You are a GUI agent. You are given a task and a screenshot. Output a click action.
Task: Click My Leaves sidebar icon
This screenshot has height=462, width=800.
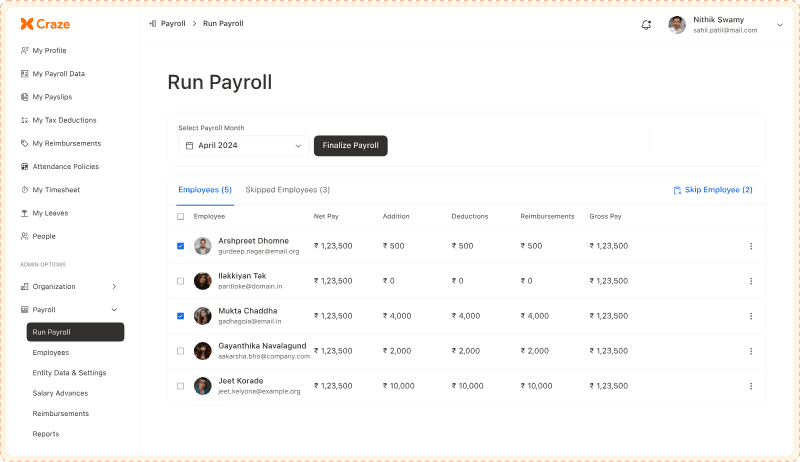(x=24, y=213)
